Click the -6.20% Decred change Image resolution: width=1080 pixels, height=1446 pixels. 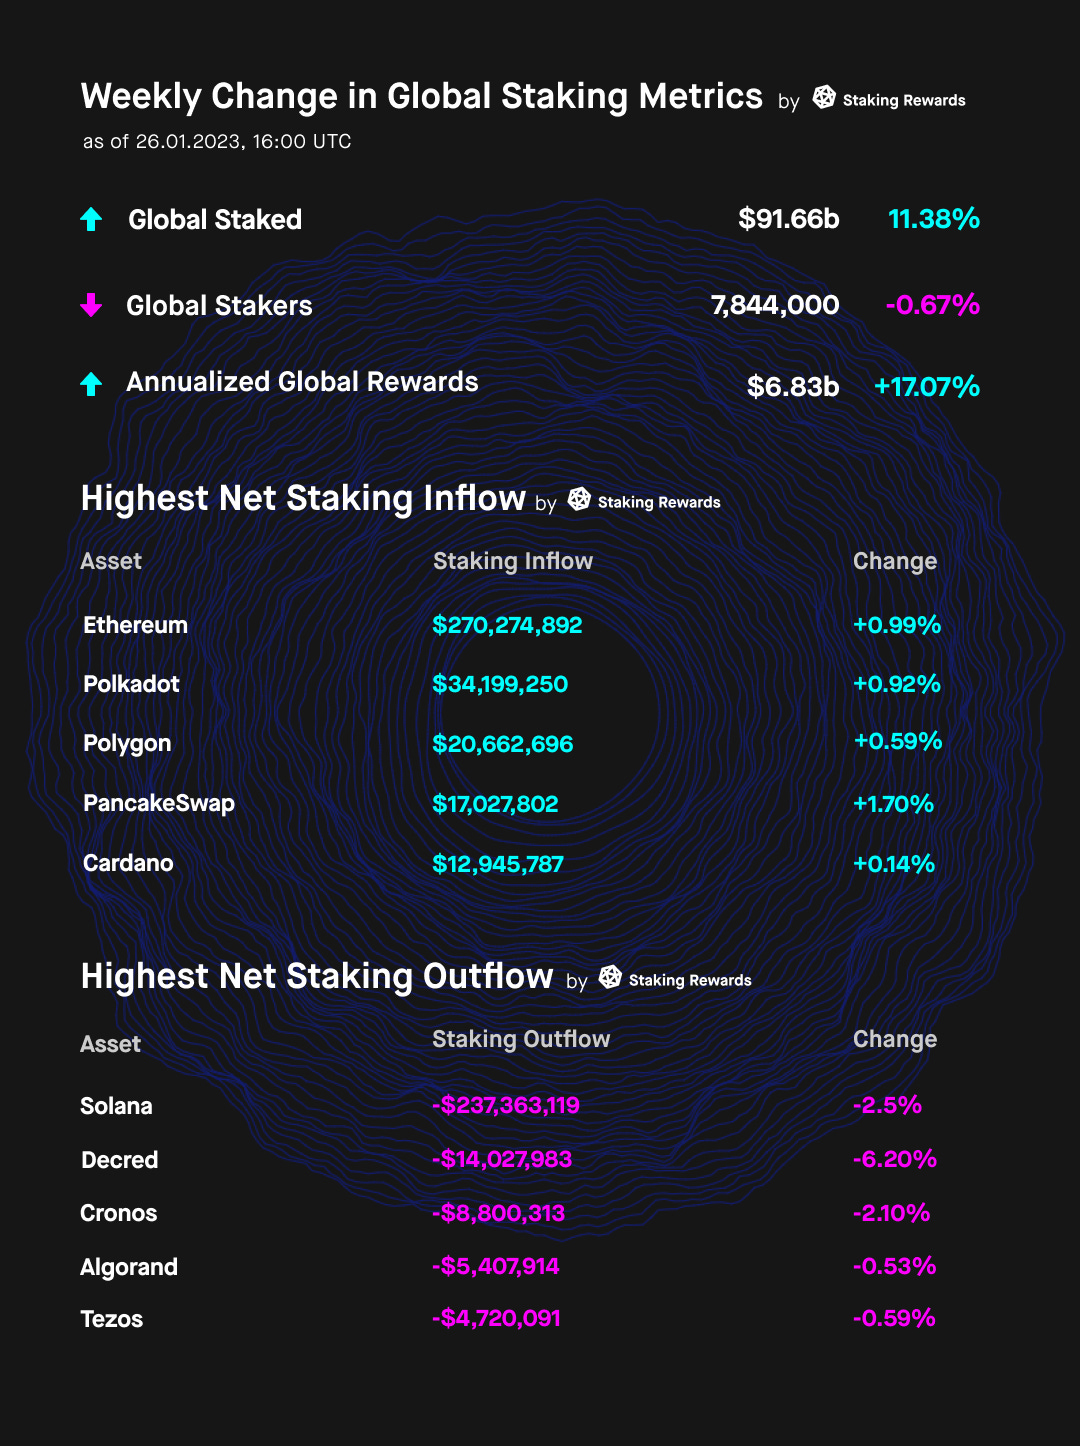coord(895,1159)
